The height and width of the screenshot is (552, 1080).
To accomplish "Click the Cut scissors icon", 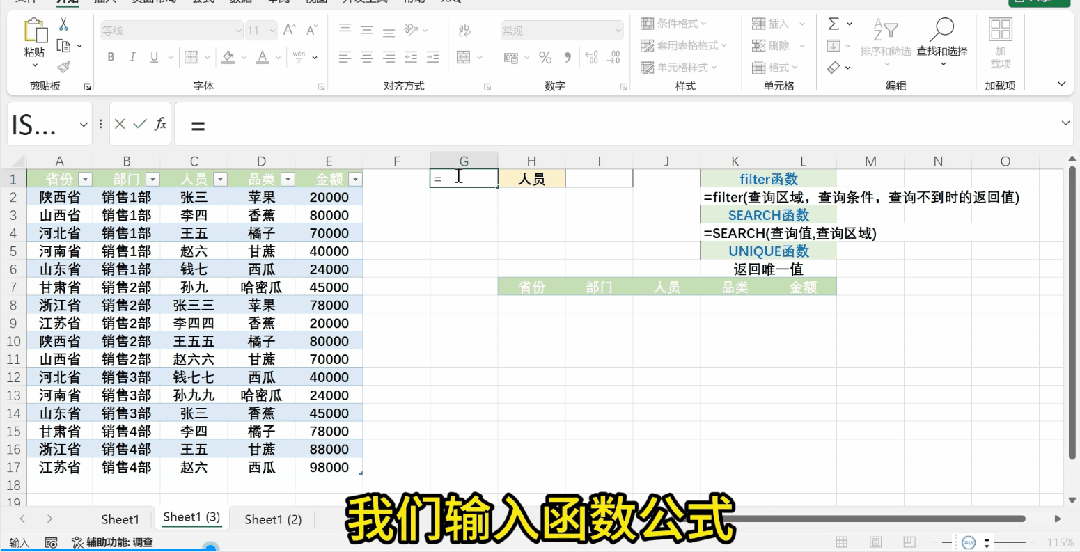I will point(63,25).
